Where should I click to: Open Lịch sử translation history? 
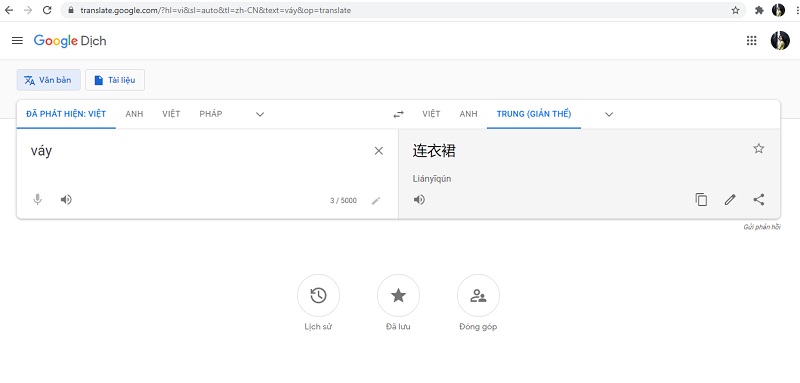click(x=318, y=295)
